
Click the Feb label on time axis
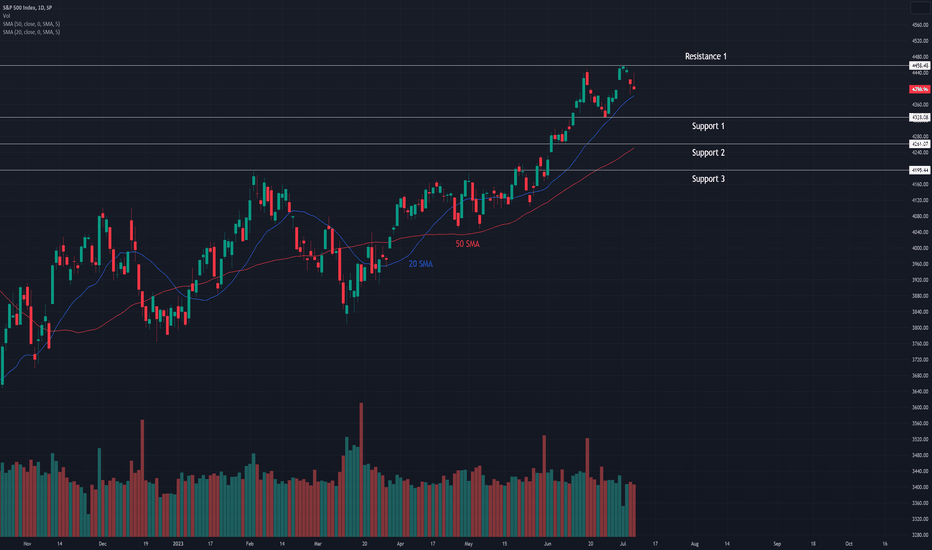[250, 543]
